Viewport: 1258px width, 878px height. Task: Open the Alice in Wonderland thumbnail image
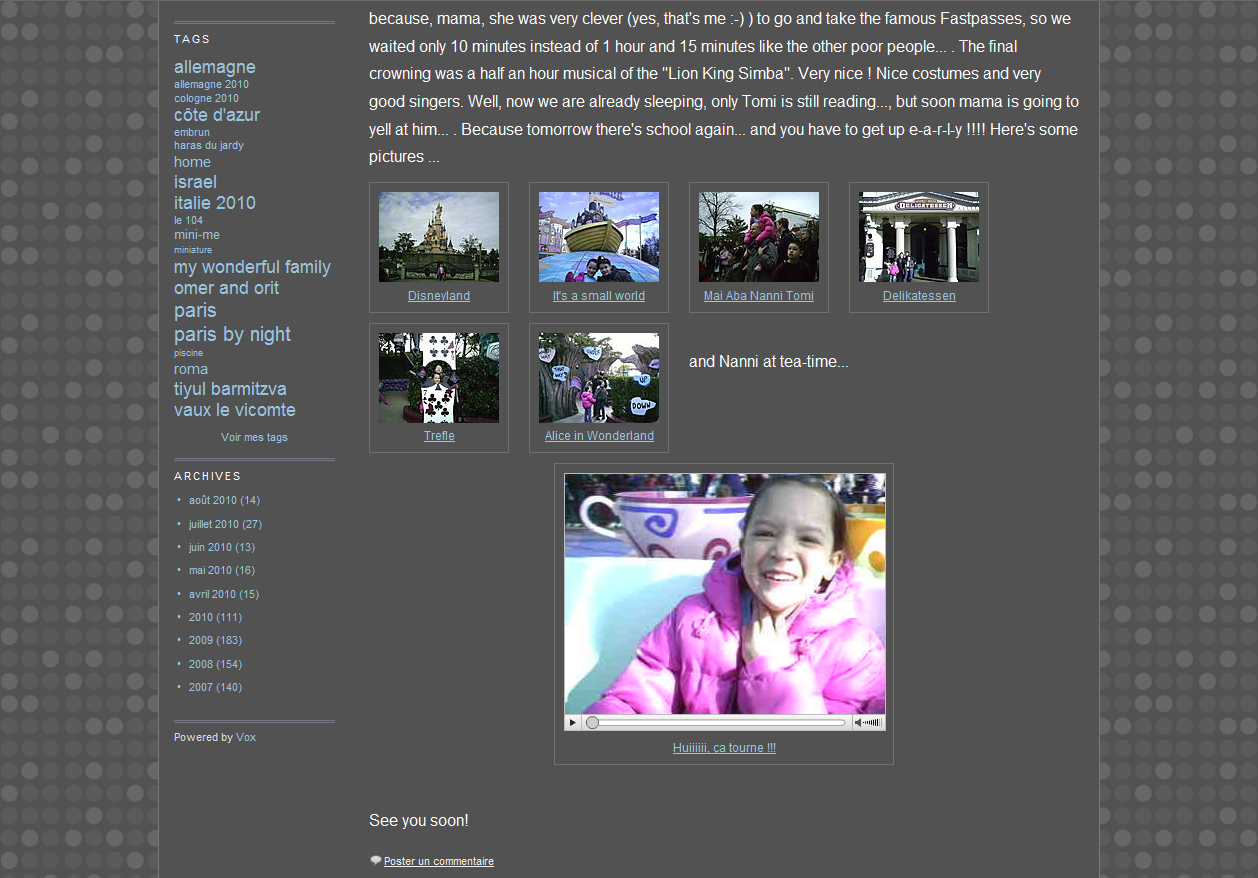pyautogui.click(x=598, y=378)
